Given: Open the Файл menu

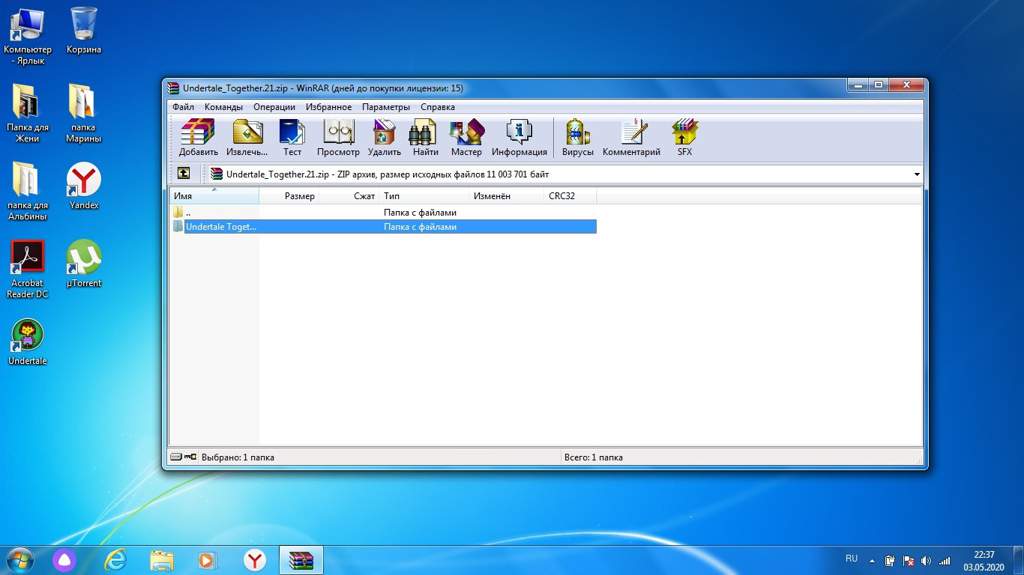Looking at the screenshot, I should [x=183, y=107].
